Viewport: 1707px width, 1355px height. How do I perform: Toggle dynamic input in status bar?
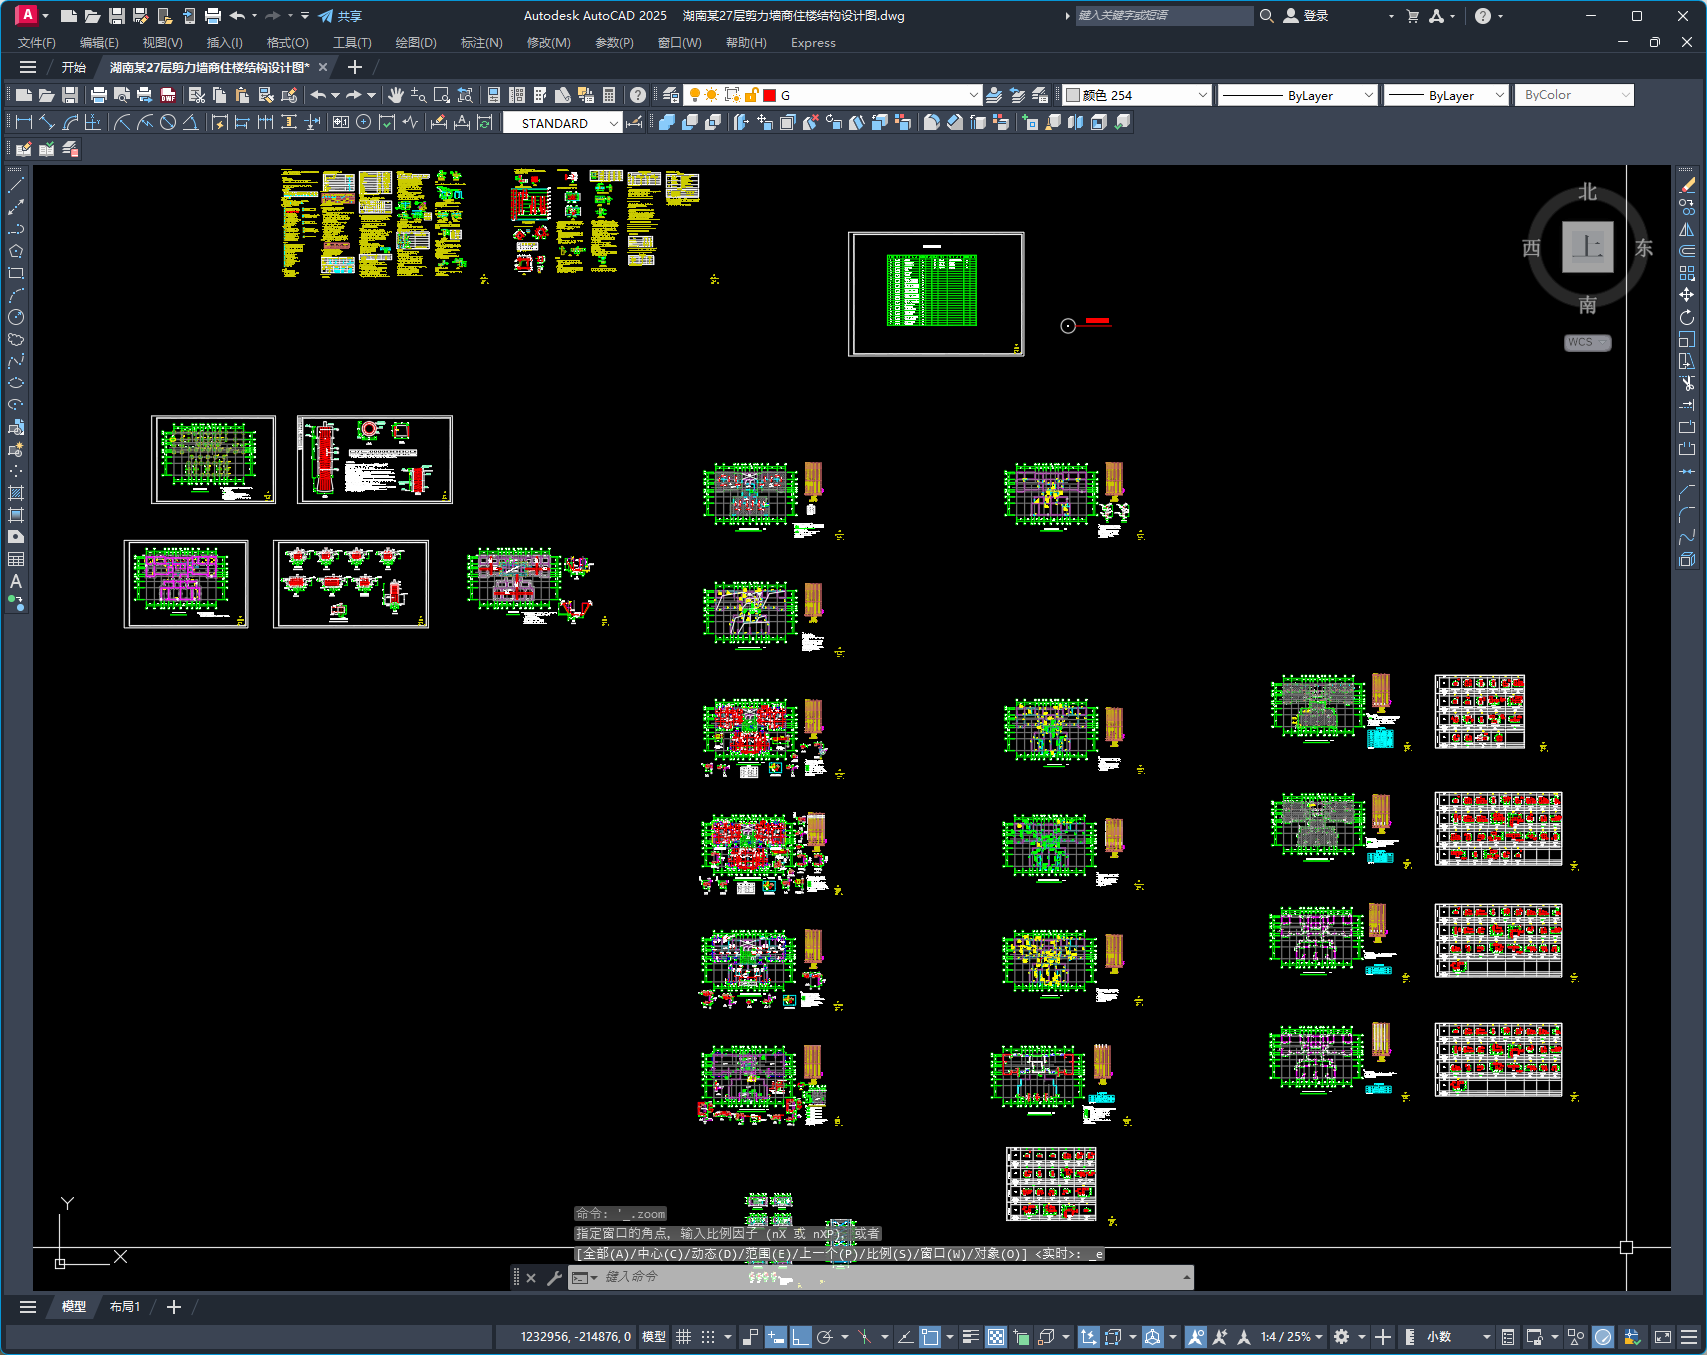pos(776,1337)
